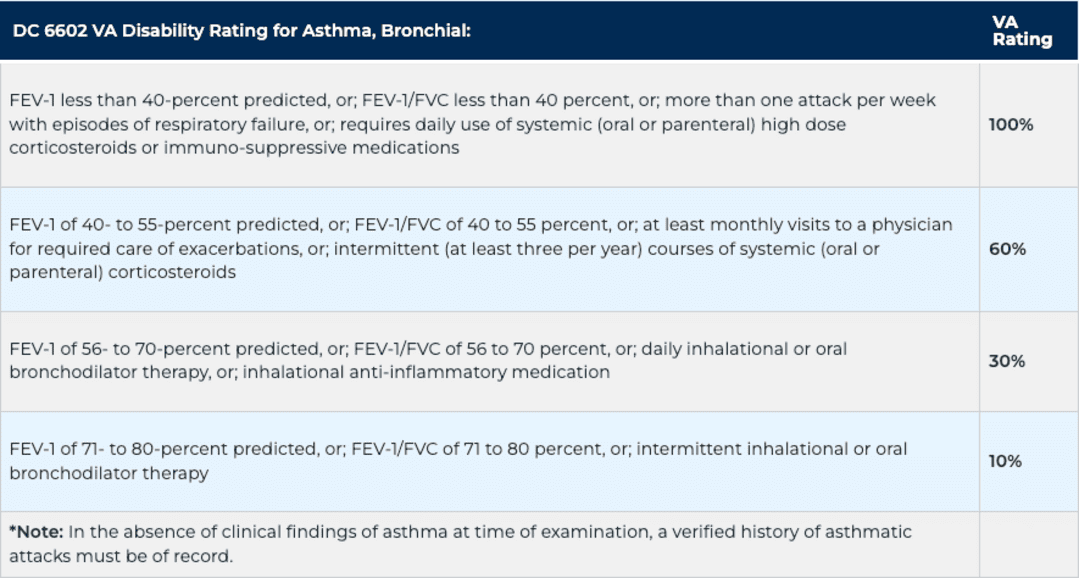
Task: Select the VA Rating column header
Action: (1022, 31)
